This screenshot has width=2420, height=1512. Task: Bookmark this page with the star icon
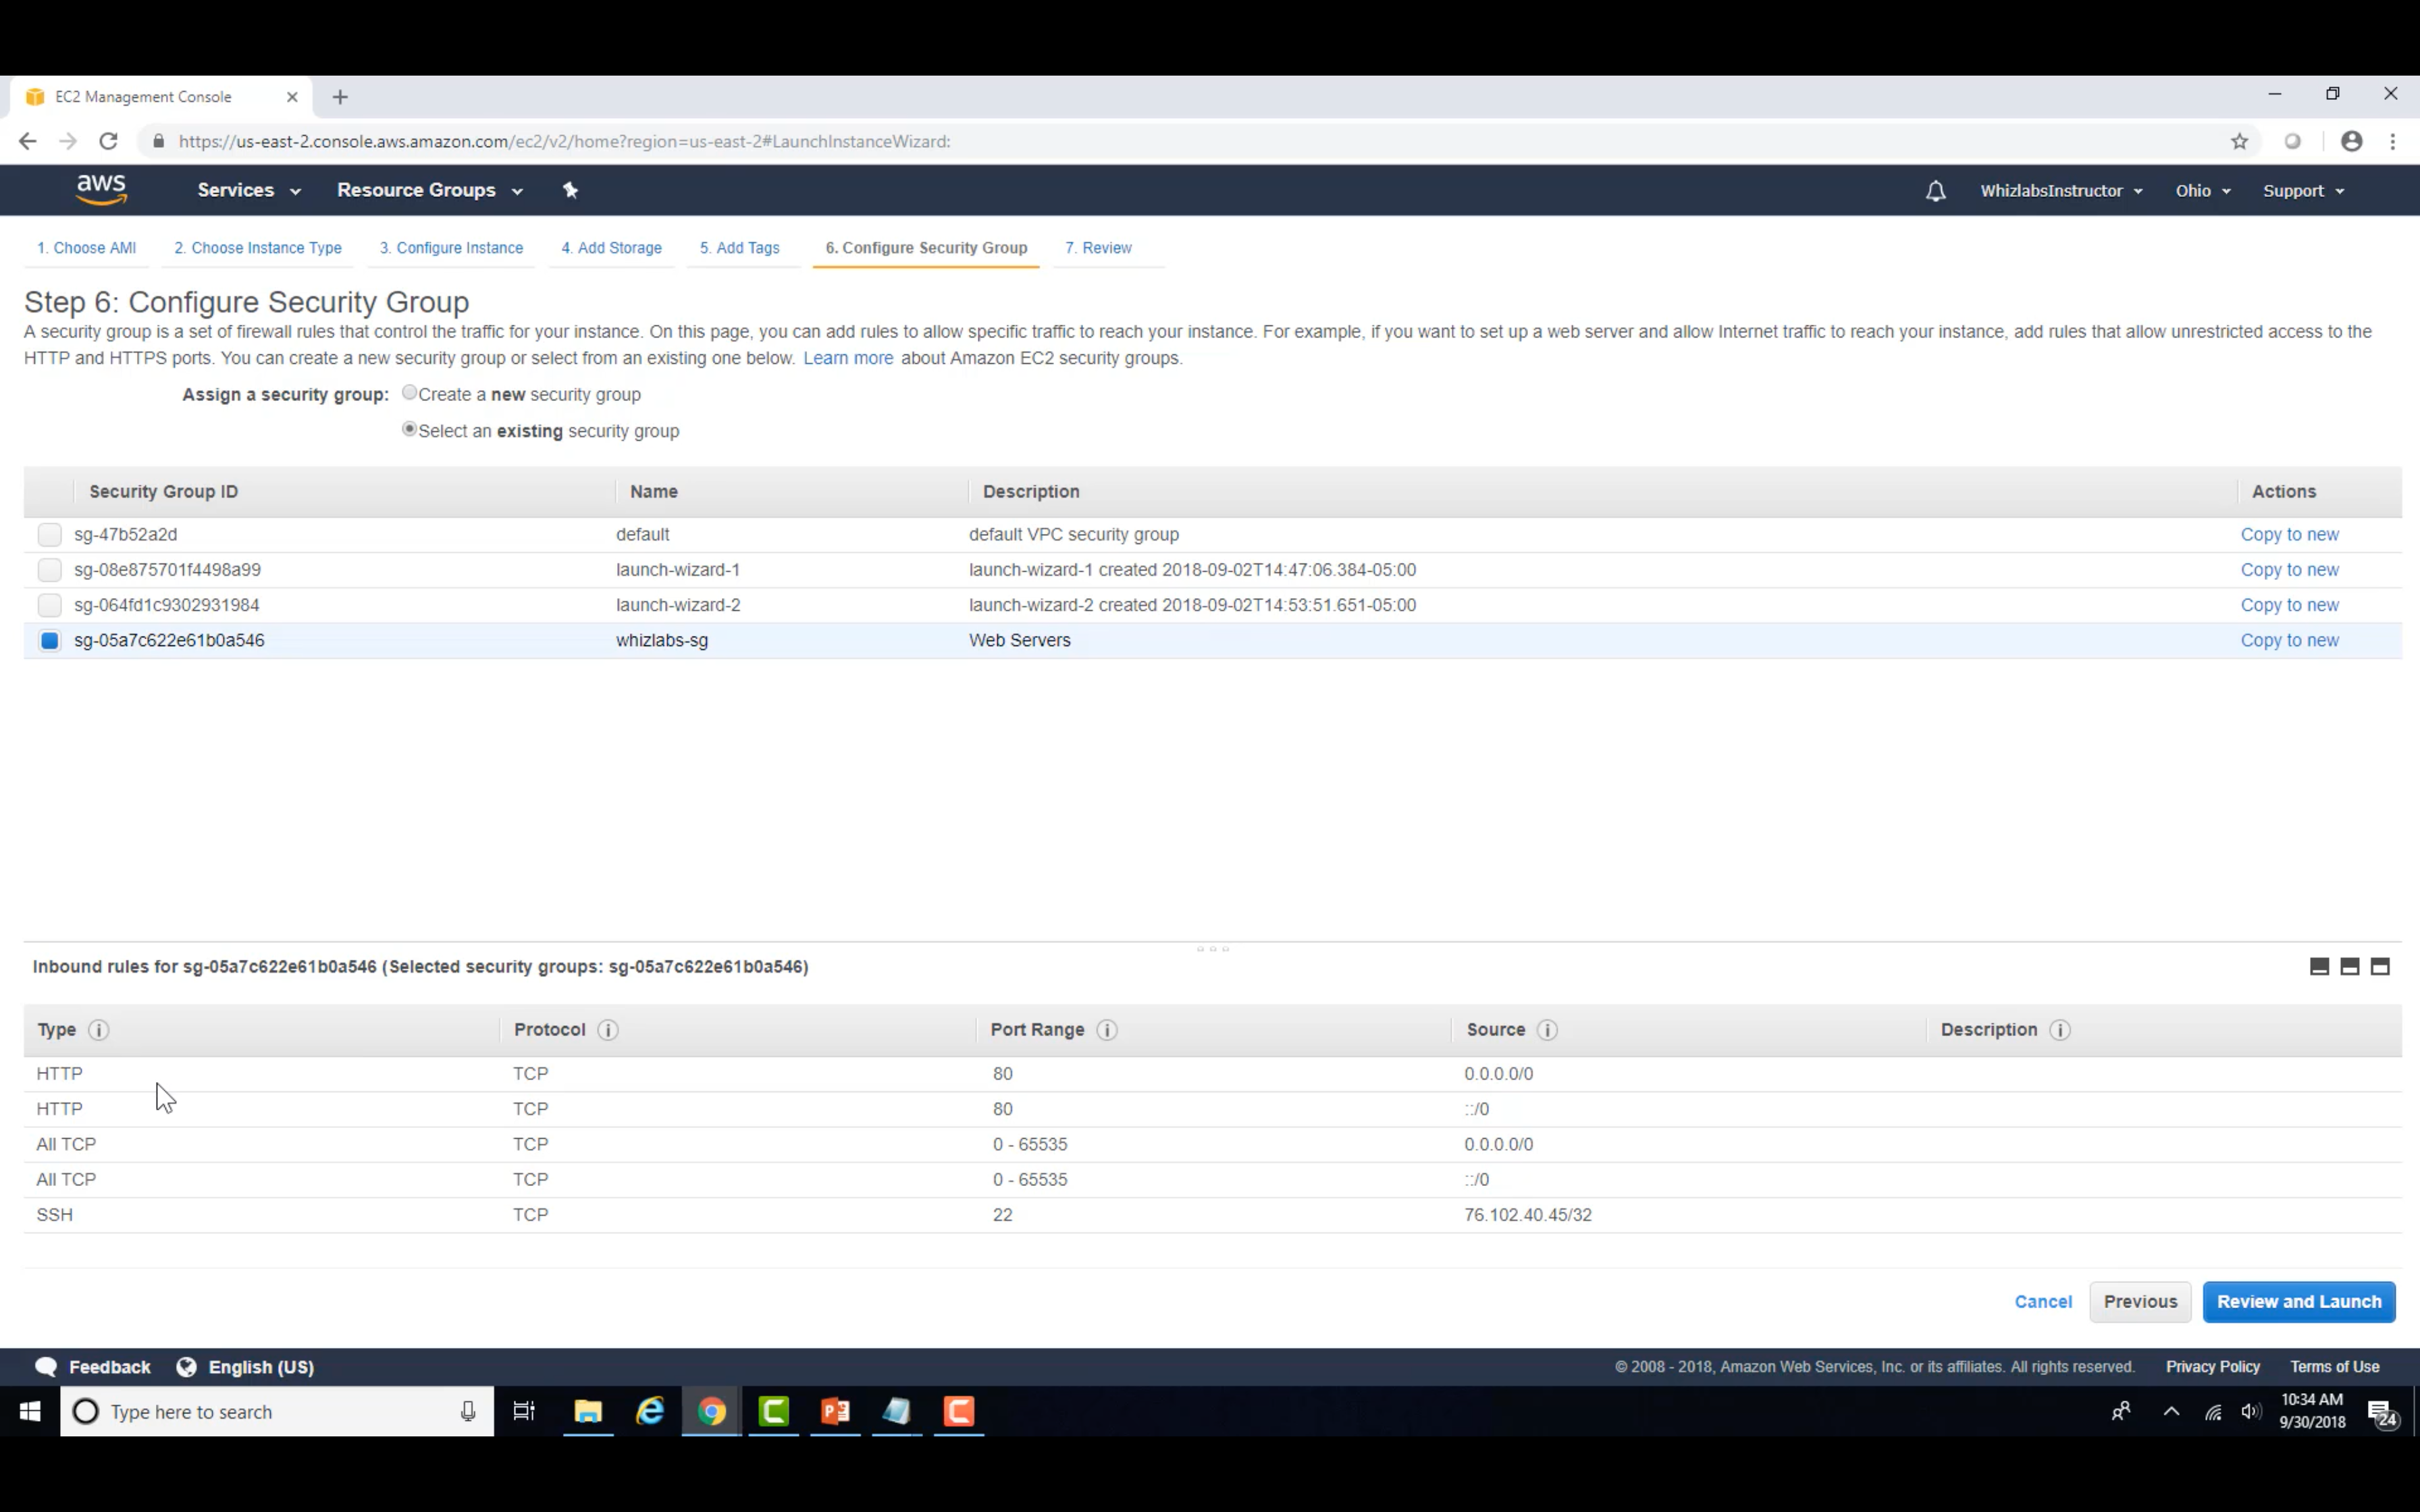[x=2239, y=142]
